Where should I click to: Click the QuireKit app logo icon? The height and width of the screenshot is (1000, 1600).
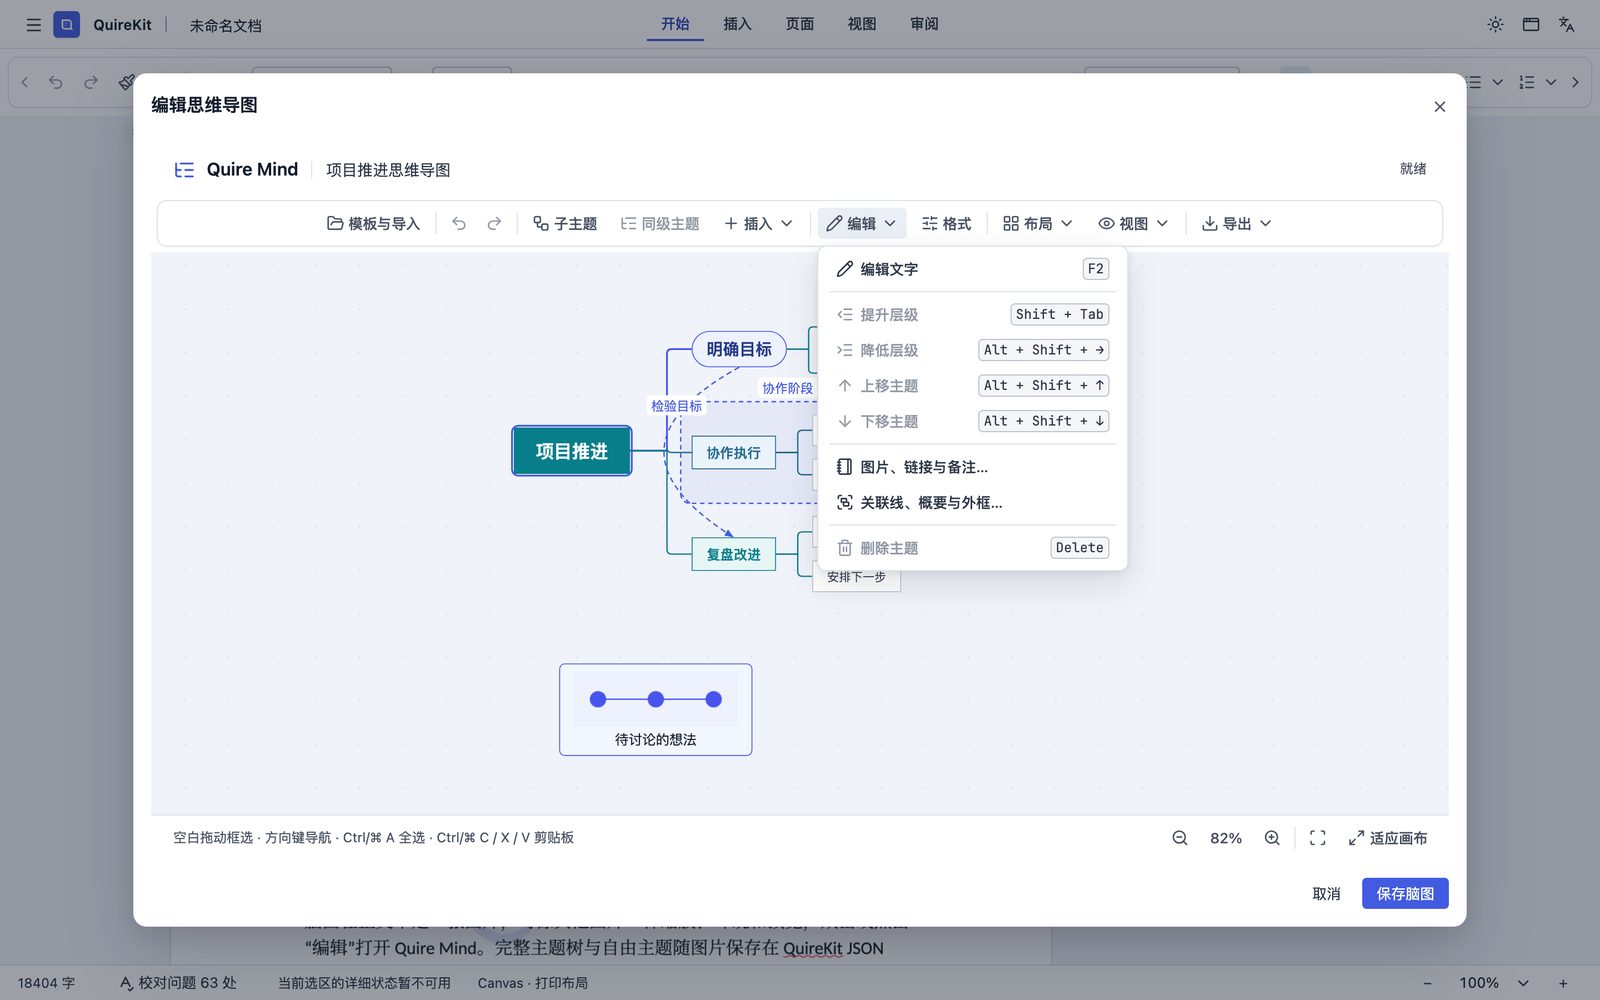click(x=66, y=25)
